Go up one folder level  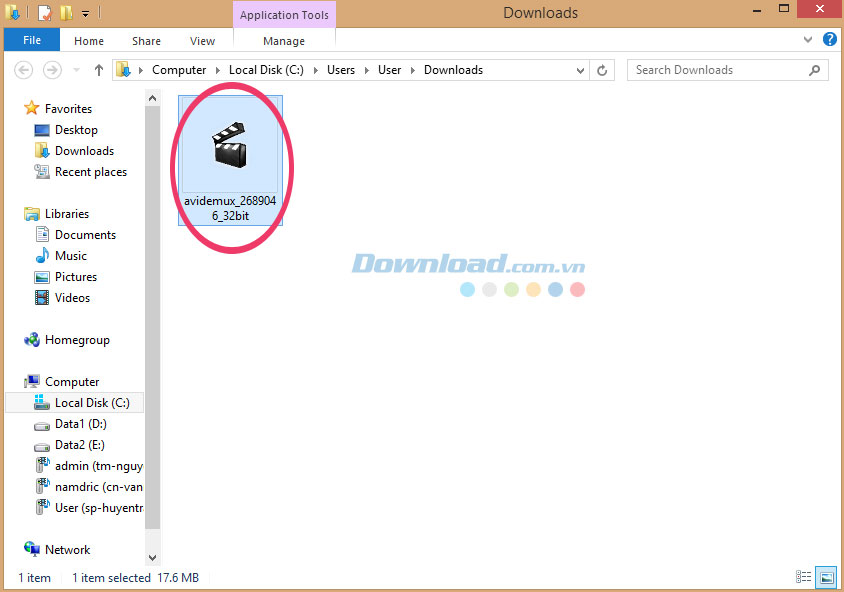(99, 70)
